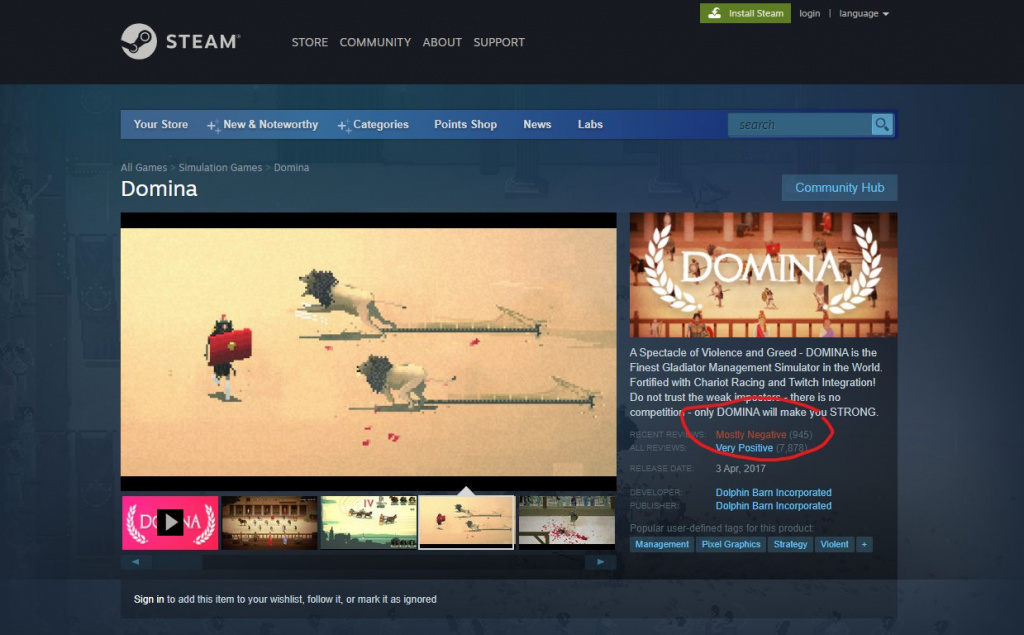1024x635 pixels.
Task: Select the Pixel Graphics tag
Action: point(731,544)
